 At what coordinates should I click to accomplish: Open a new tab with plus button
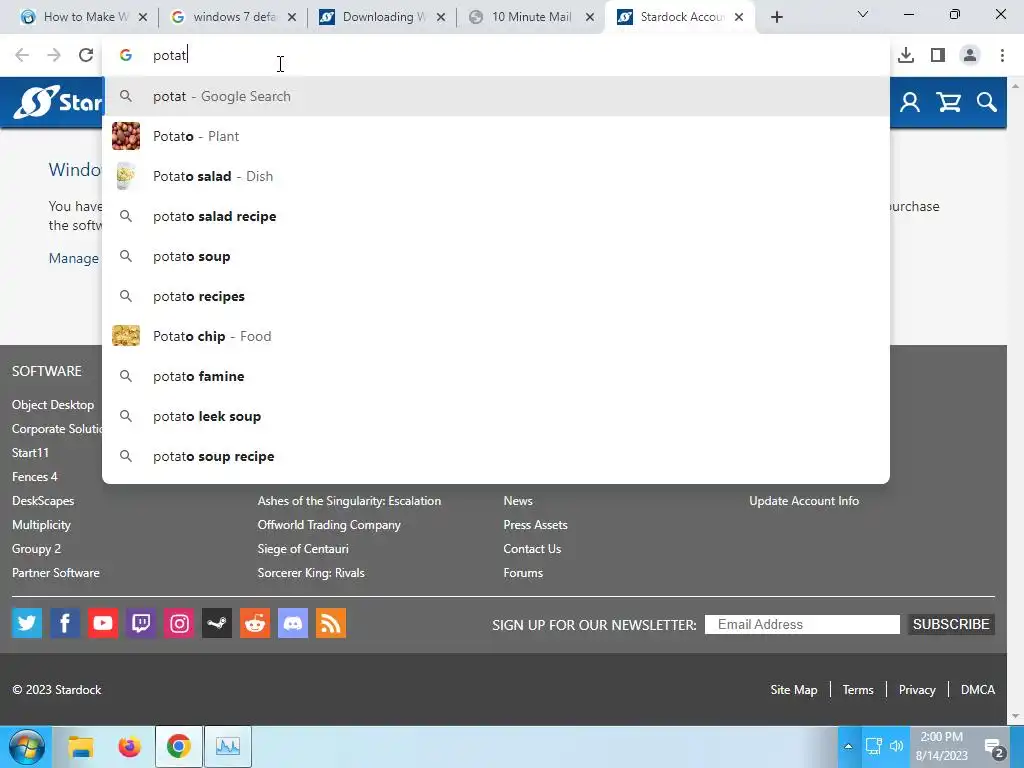point(776,17)
